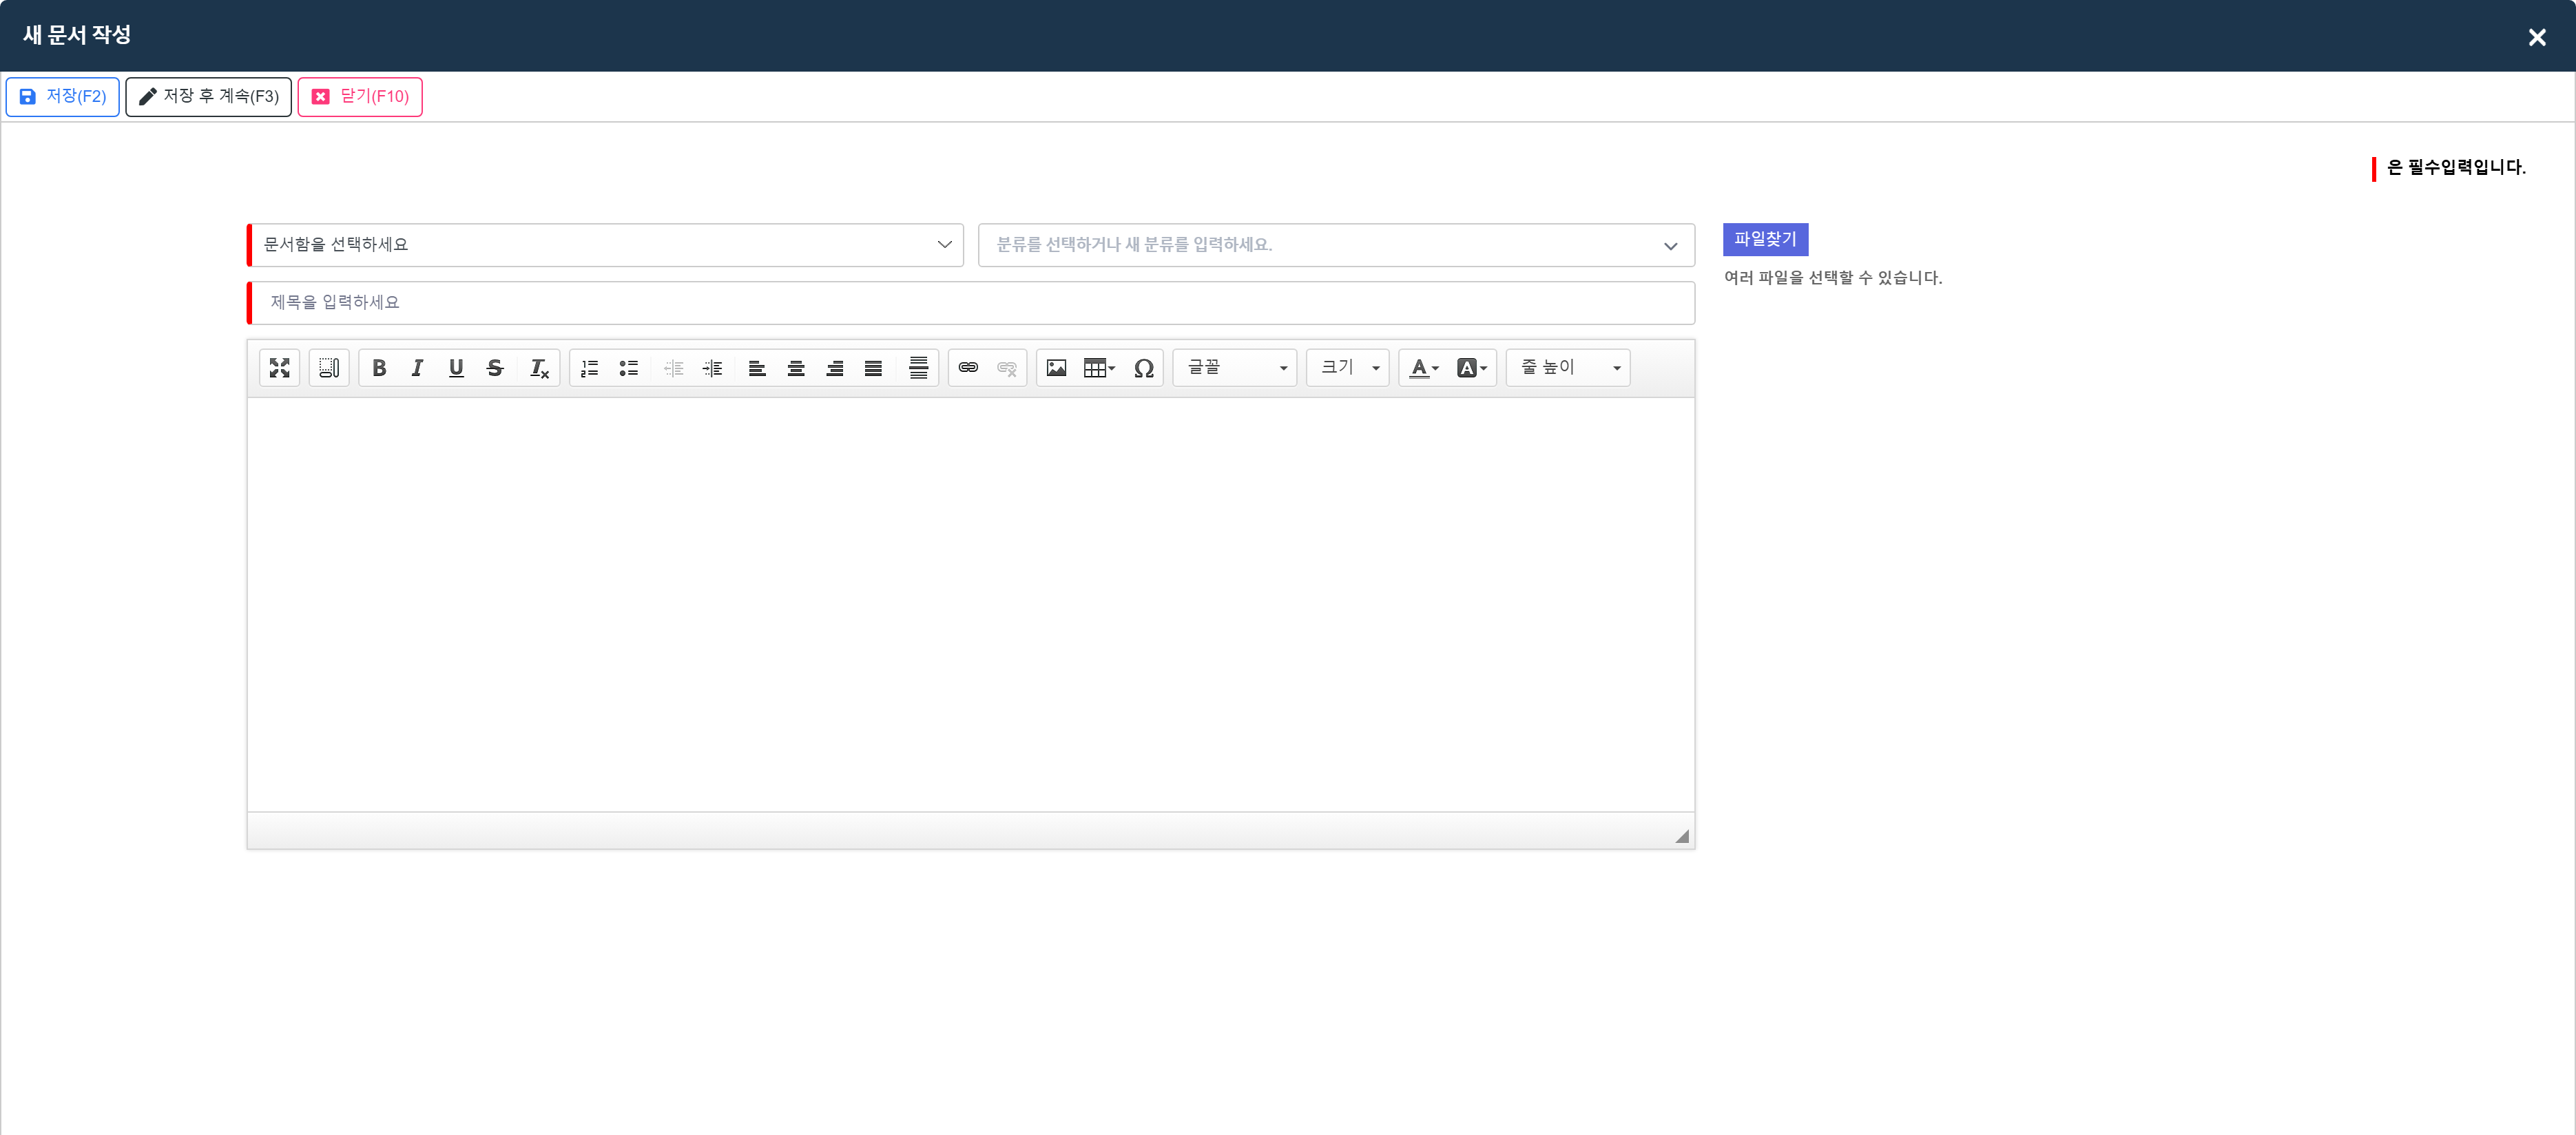Open the 크기 font size dropdown

[x=1348, y=368]
